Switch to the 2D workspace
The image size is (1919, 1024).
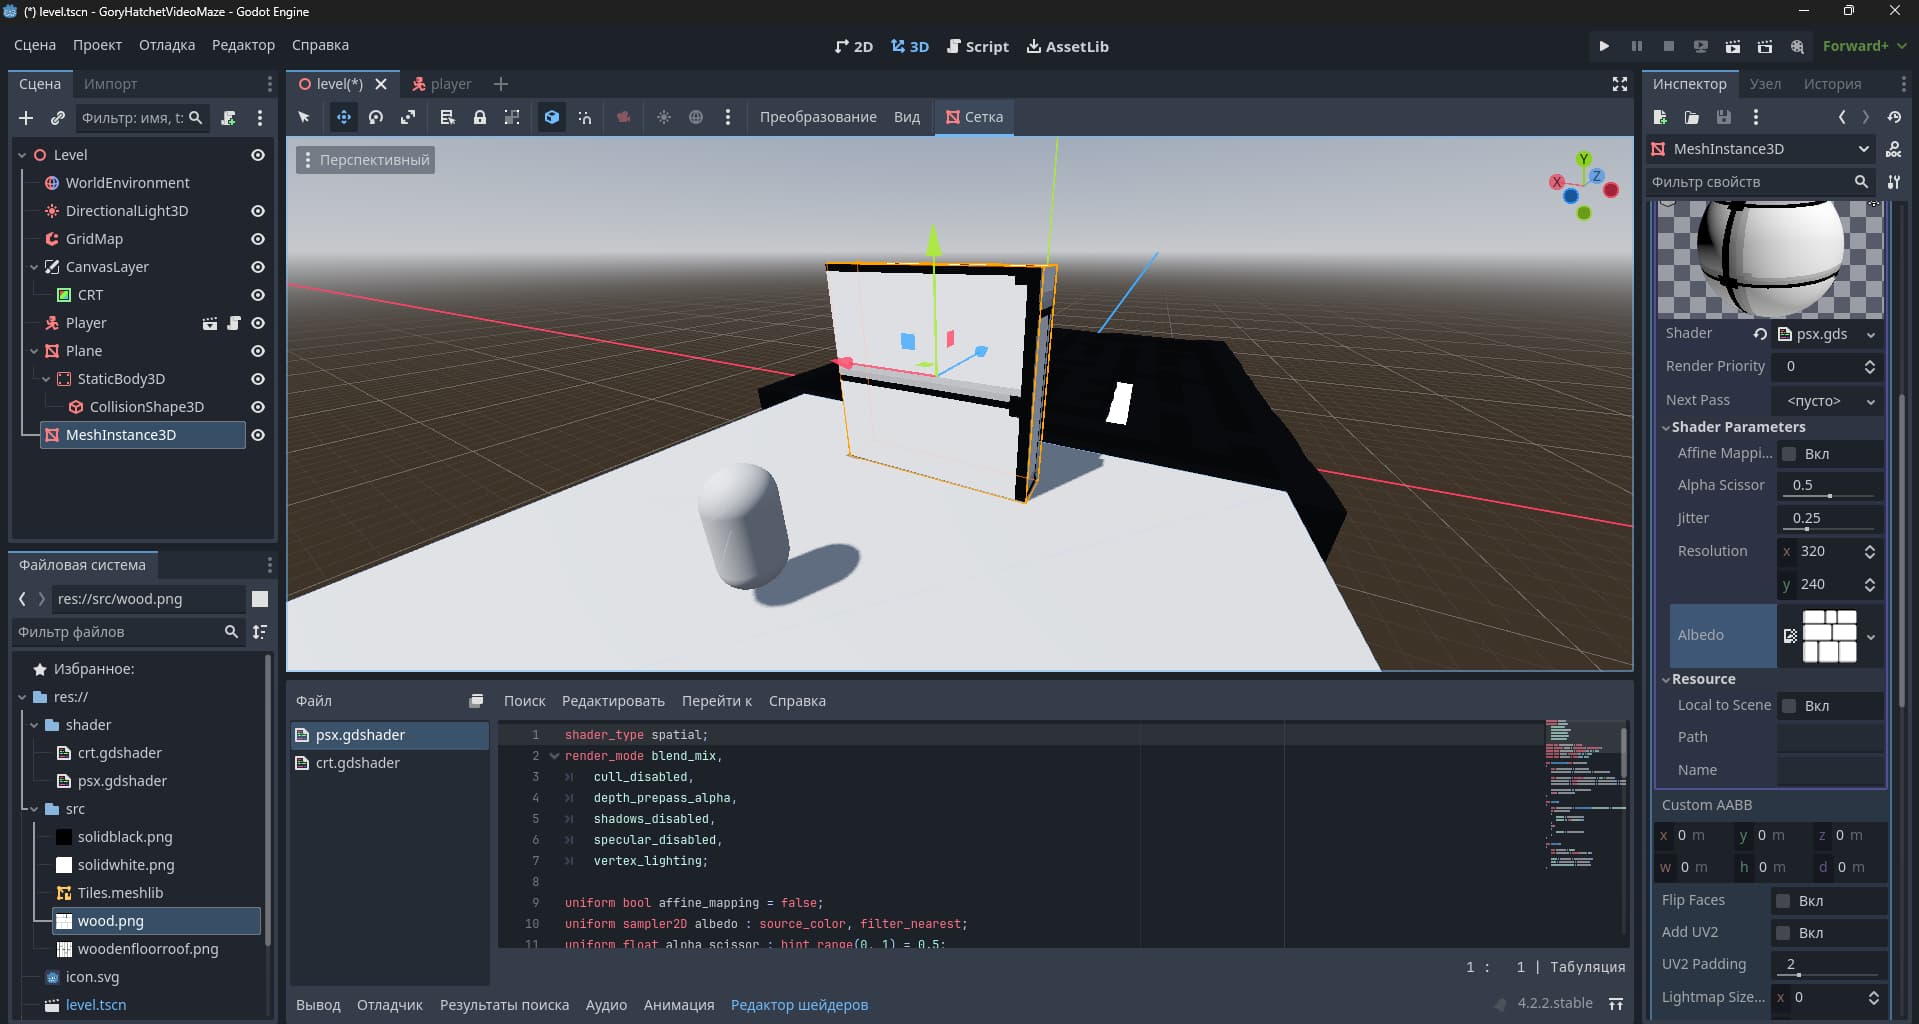[853, 46]
